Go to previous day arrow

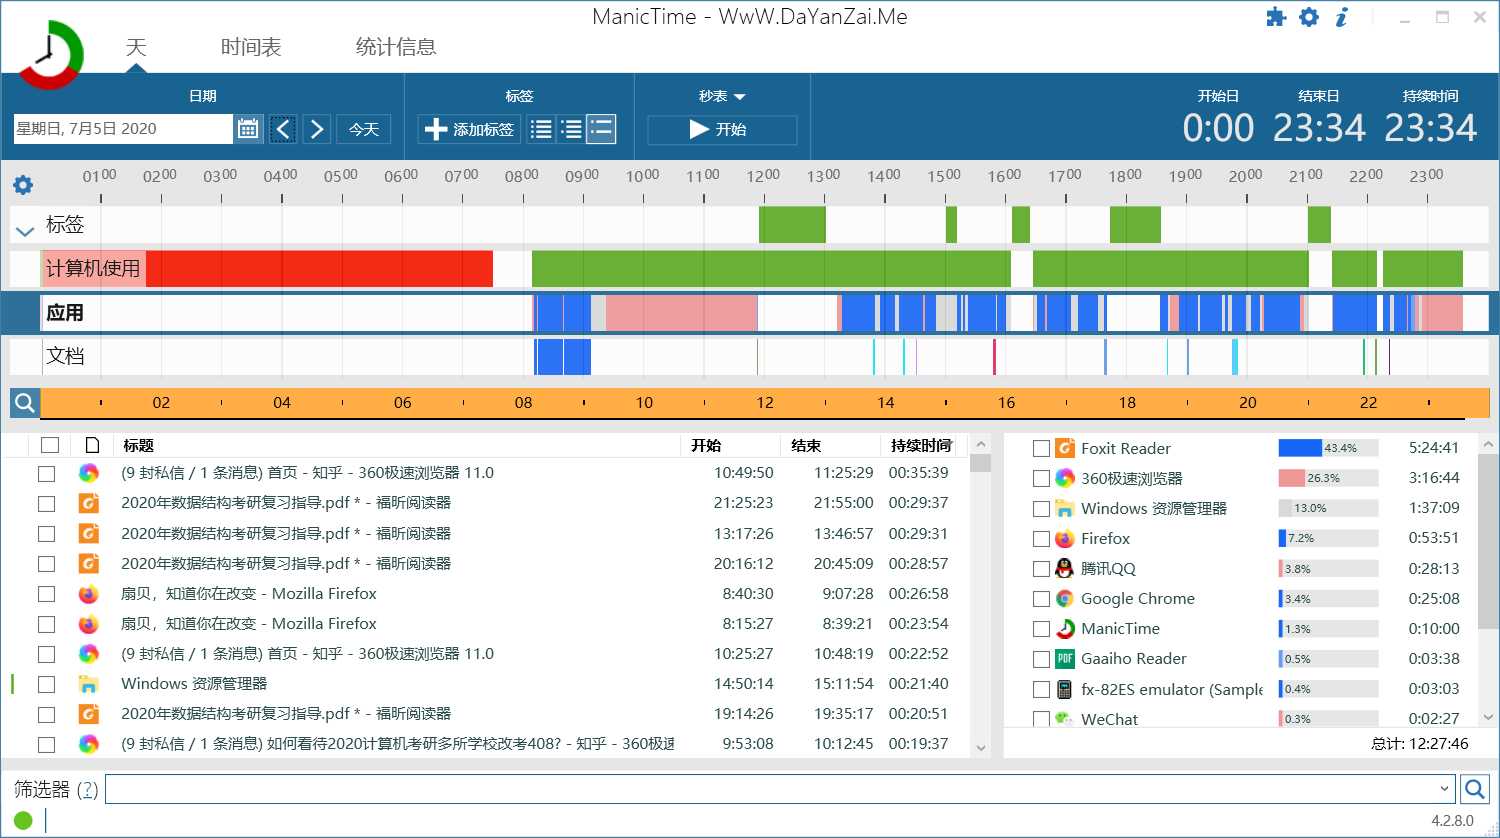[x=283, y=129]
